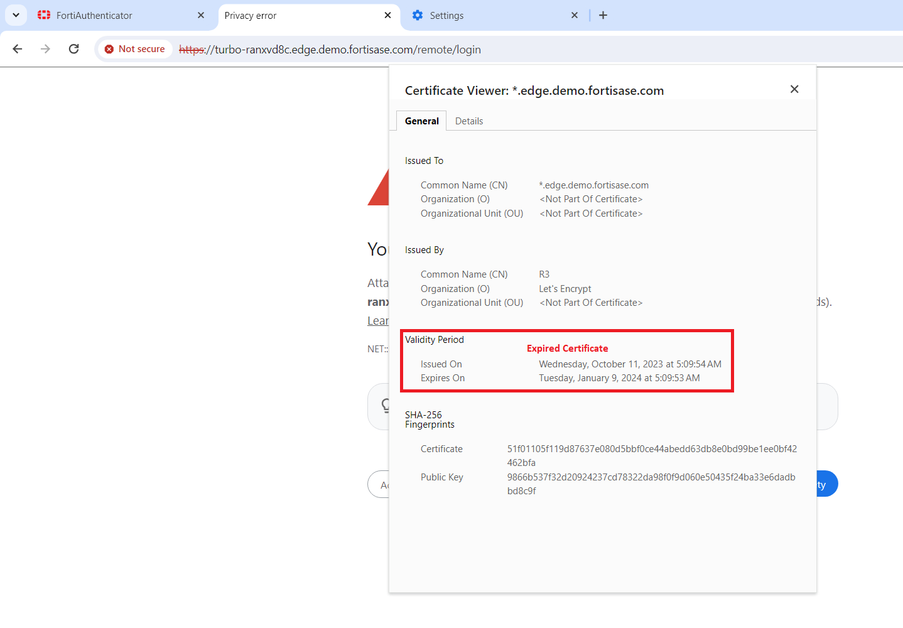Click the Issued To common name *.edge.demo.fortisase.com
Viewport: 903px width, 628px height.
coord(594,185)
